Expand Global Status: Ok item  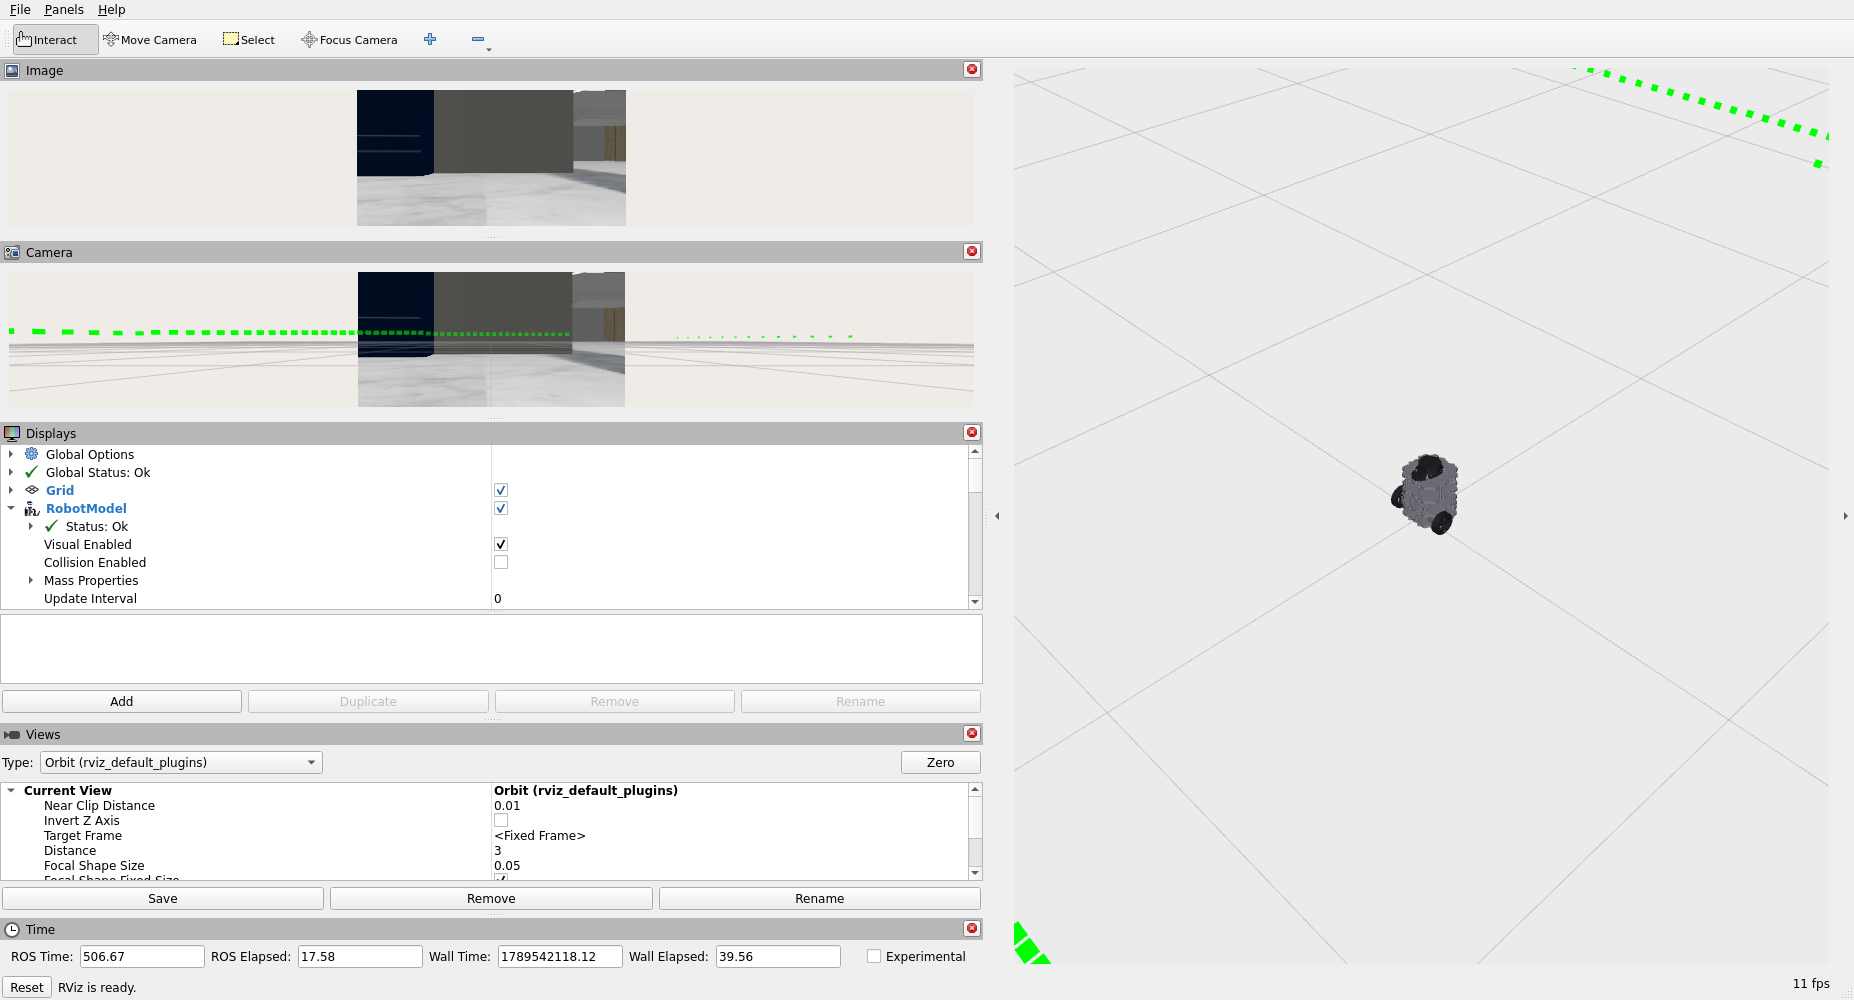(11, 472)
